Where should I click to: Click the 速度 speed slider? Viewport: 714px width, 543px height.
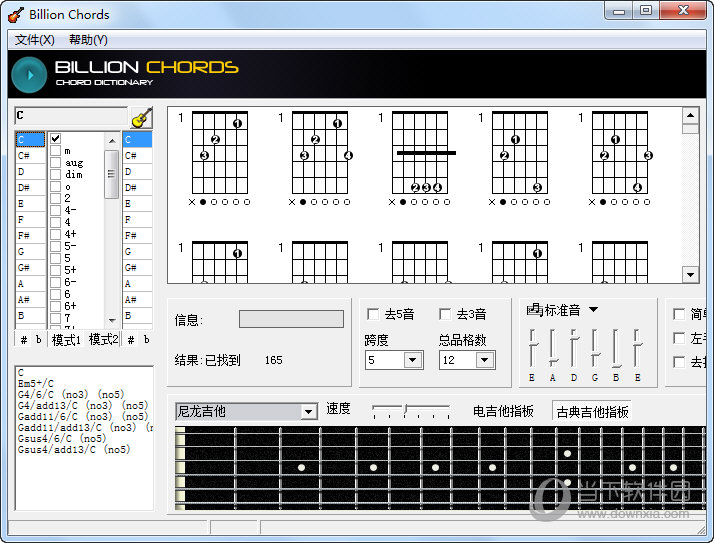tap(411, 410)
